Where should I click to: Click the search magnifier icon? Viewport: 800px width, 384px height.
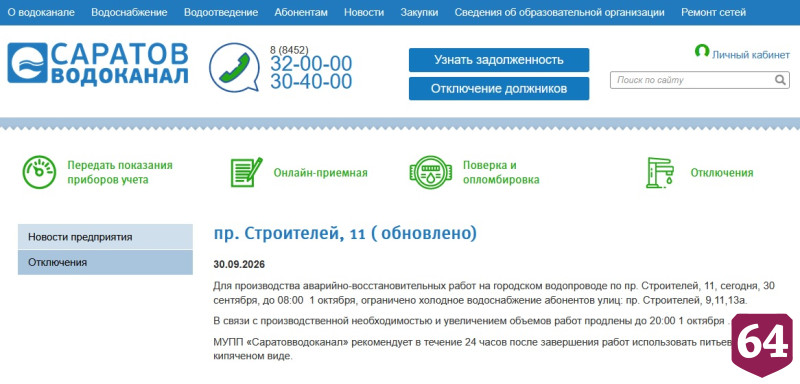tap(781, 80)
